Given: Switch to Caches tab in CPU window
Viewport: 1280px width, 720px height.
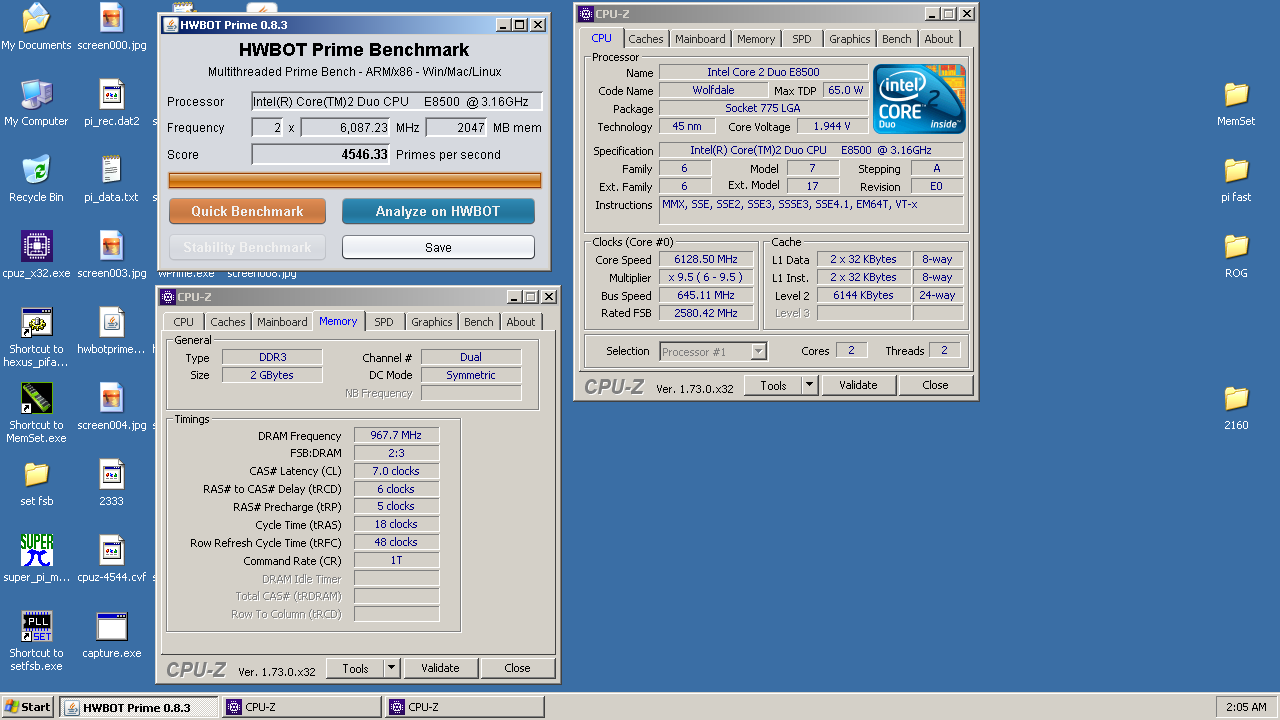Looking at the screenshot, I should click(x=645, y=39).
